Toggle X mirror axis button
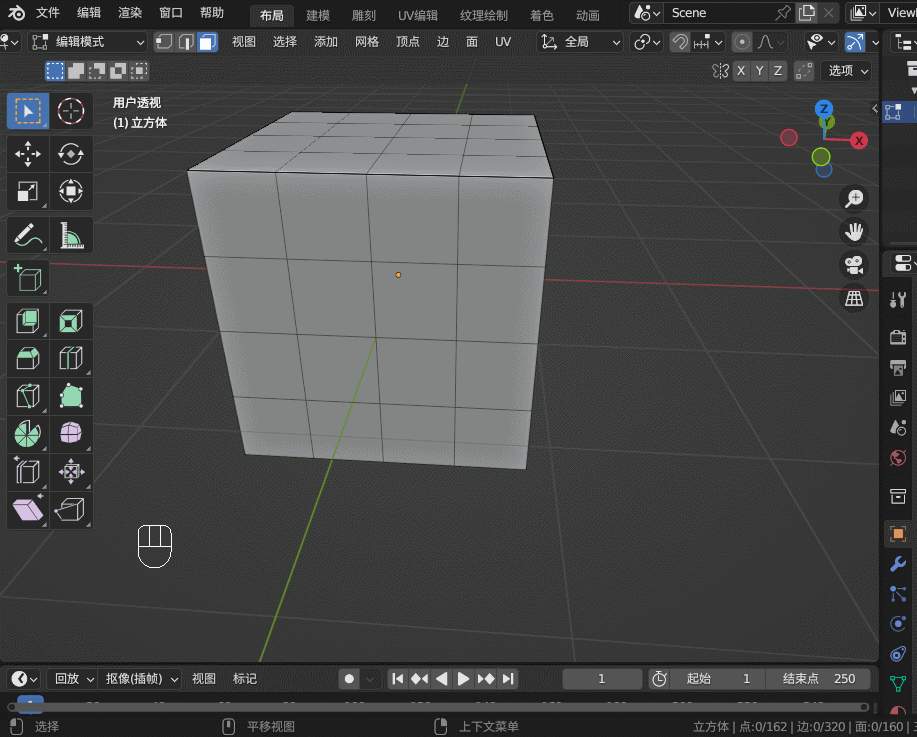This screenshot has height=737, width=917. [741, 71]
